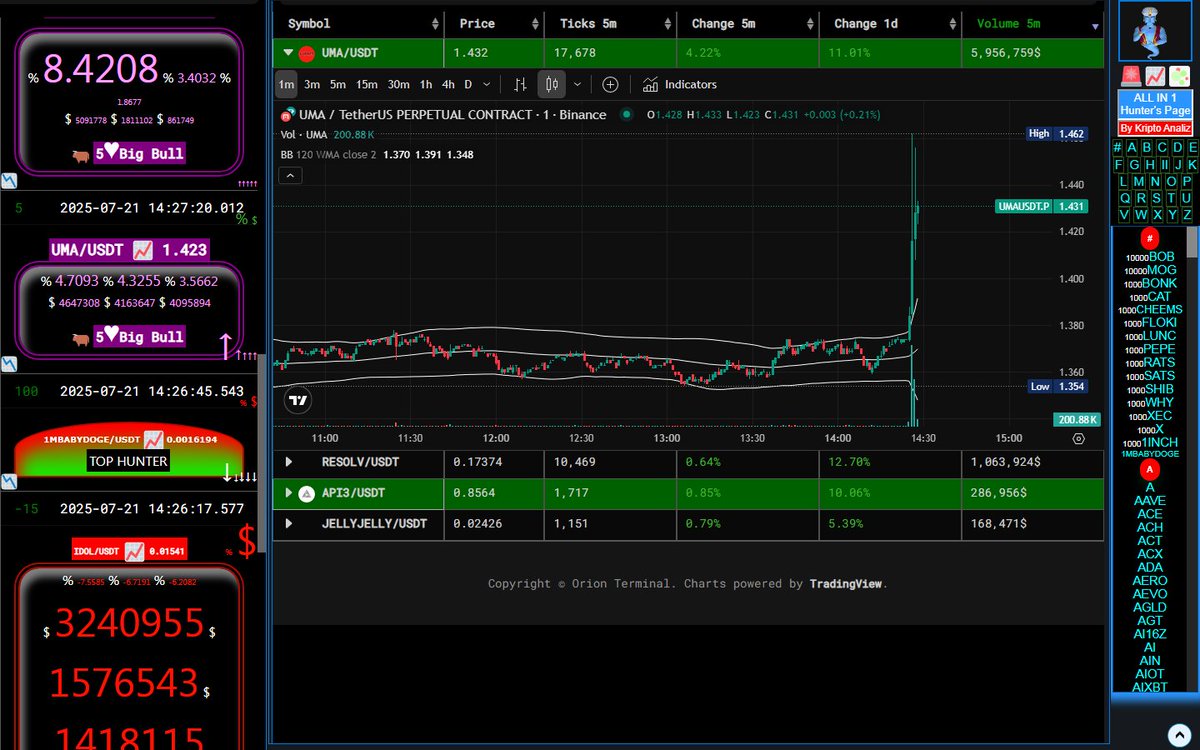
Task: Click the green bubbles icon under genie
Action: [x=1180, y=76]
